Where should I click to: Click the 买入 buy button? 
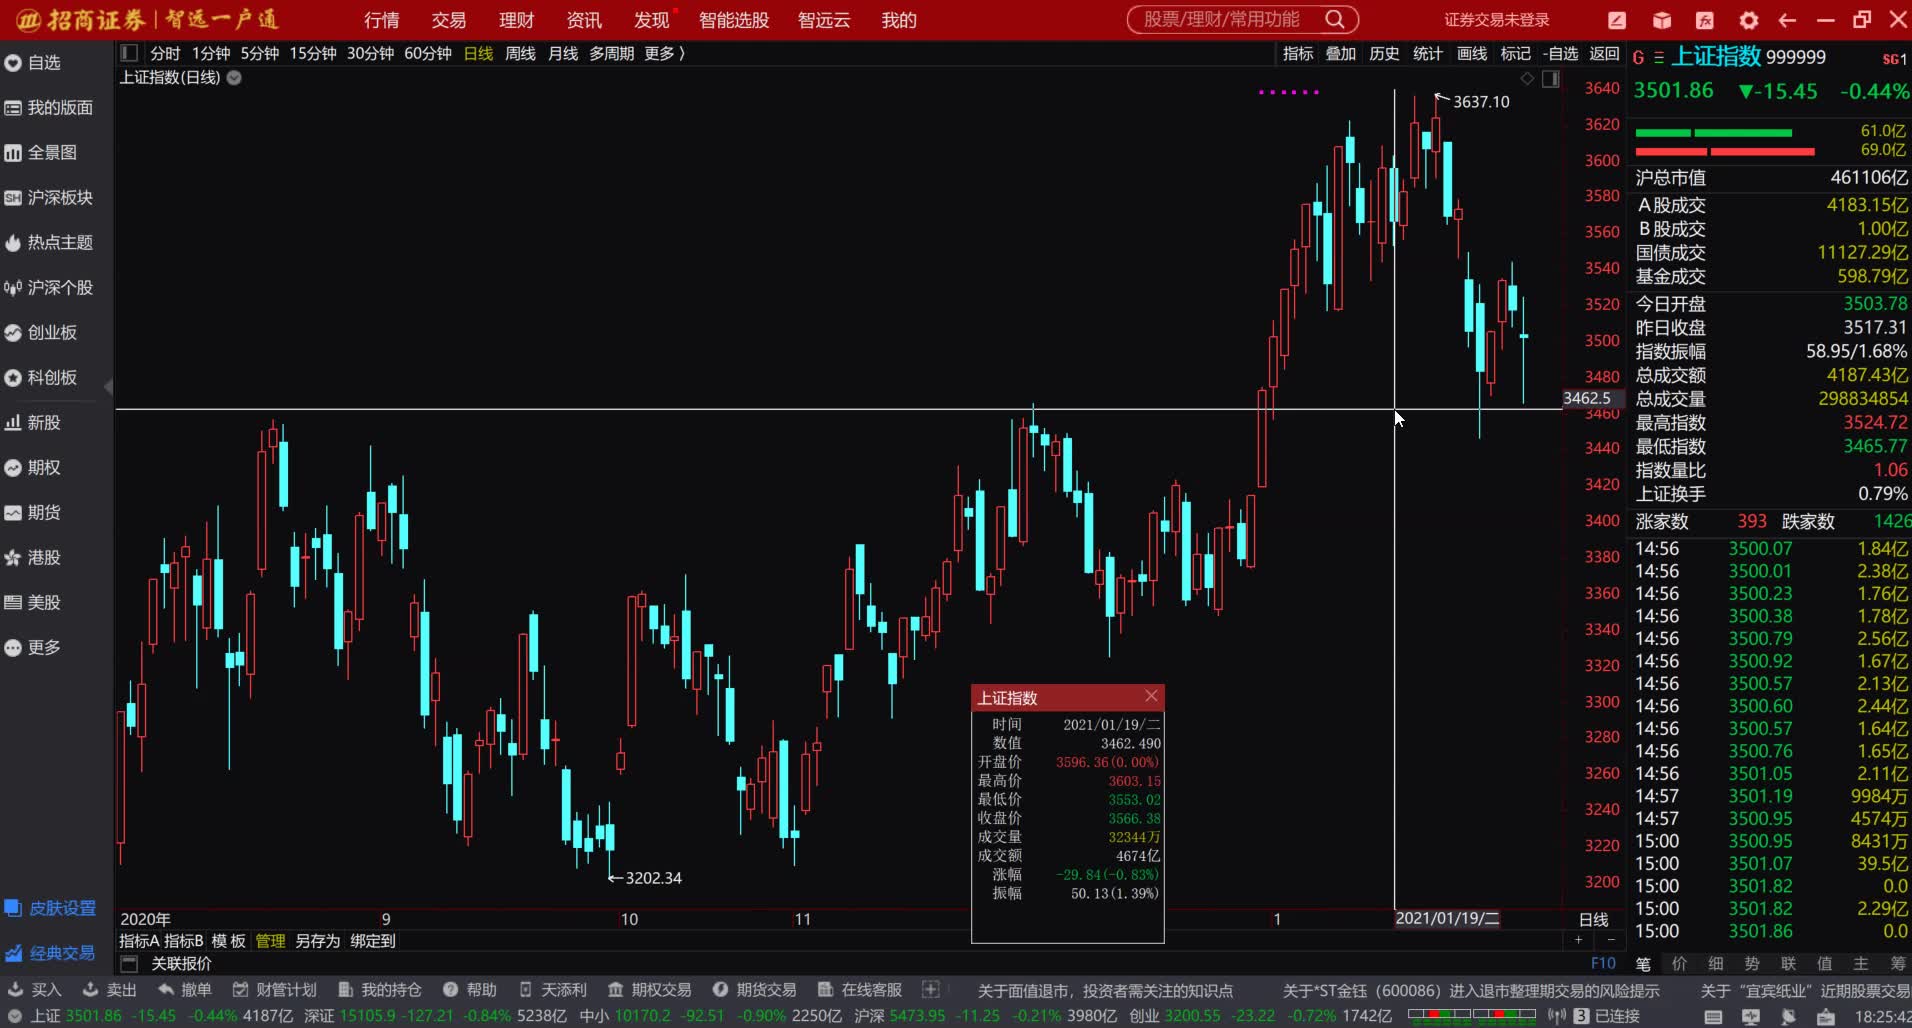pos(34,989)
